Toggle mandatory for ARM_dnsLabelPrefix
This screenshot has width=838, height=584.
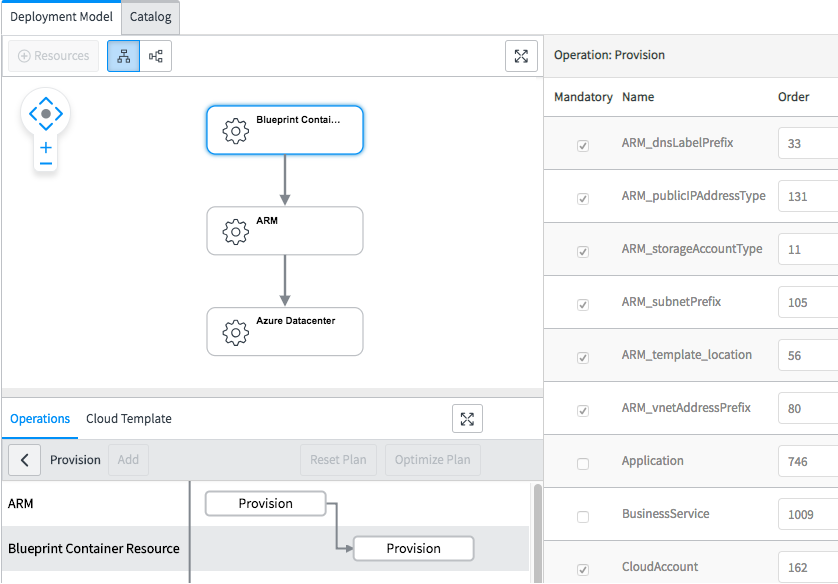[x=583, y=146]
